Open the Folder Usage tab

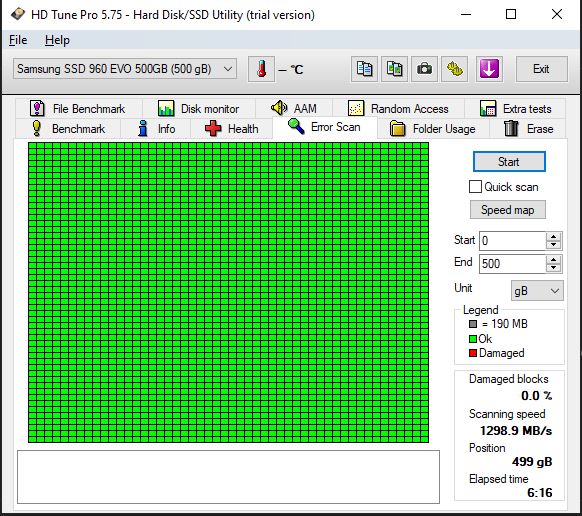click(x=433, y=129)
